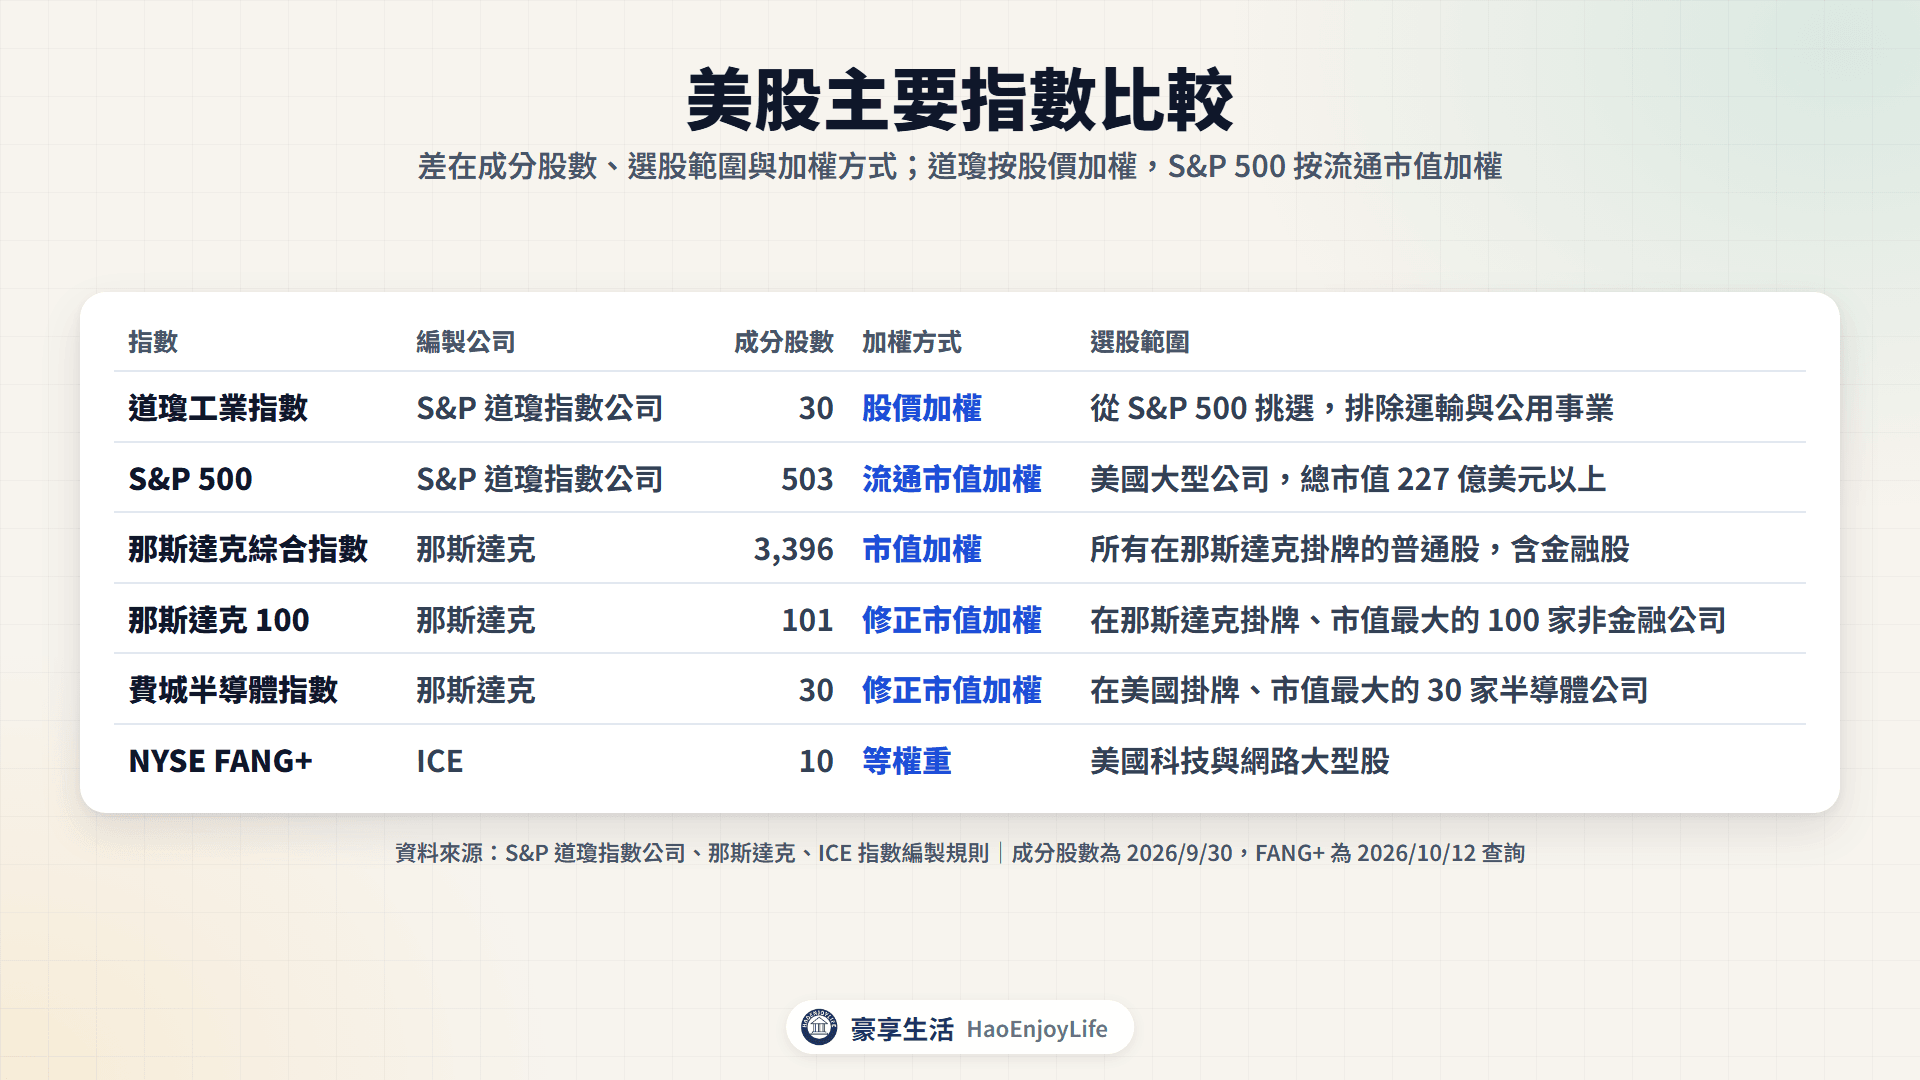
Task: Click 修正市值加權 in the 費城半導體指數 row
Action: pyautogui.click(x=952, y=690)
